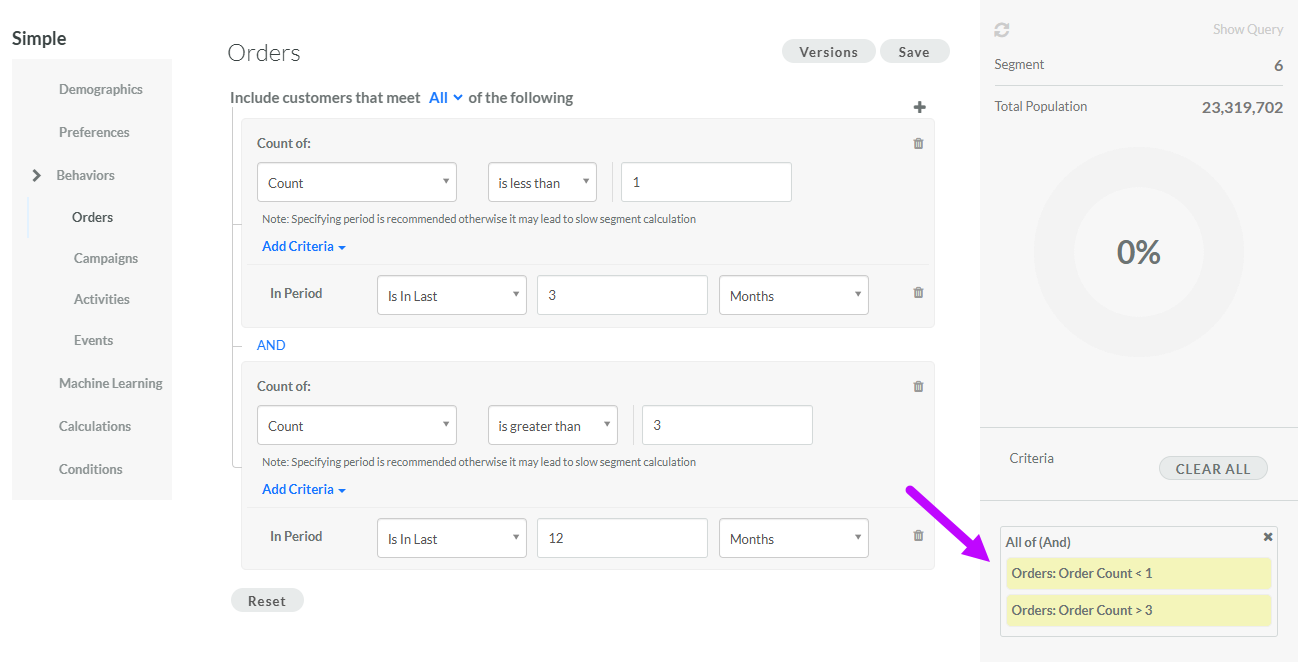
Task: Click the CLEAR ALL criteria button
Action: (1212, 469)
